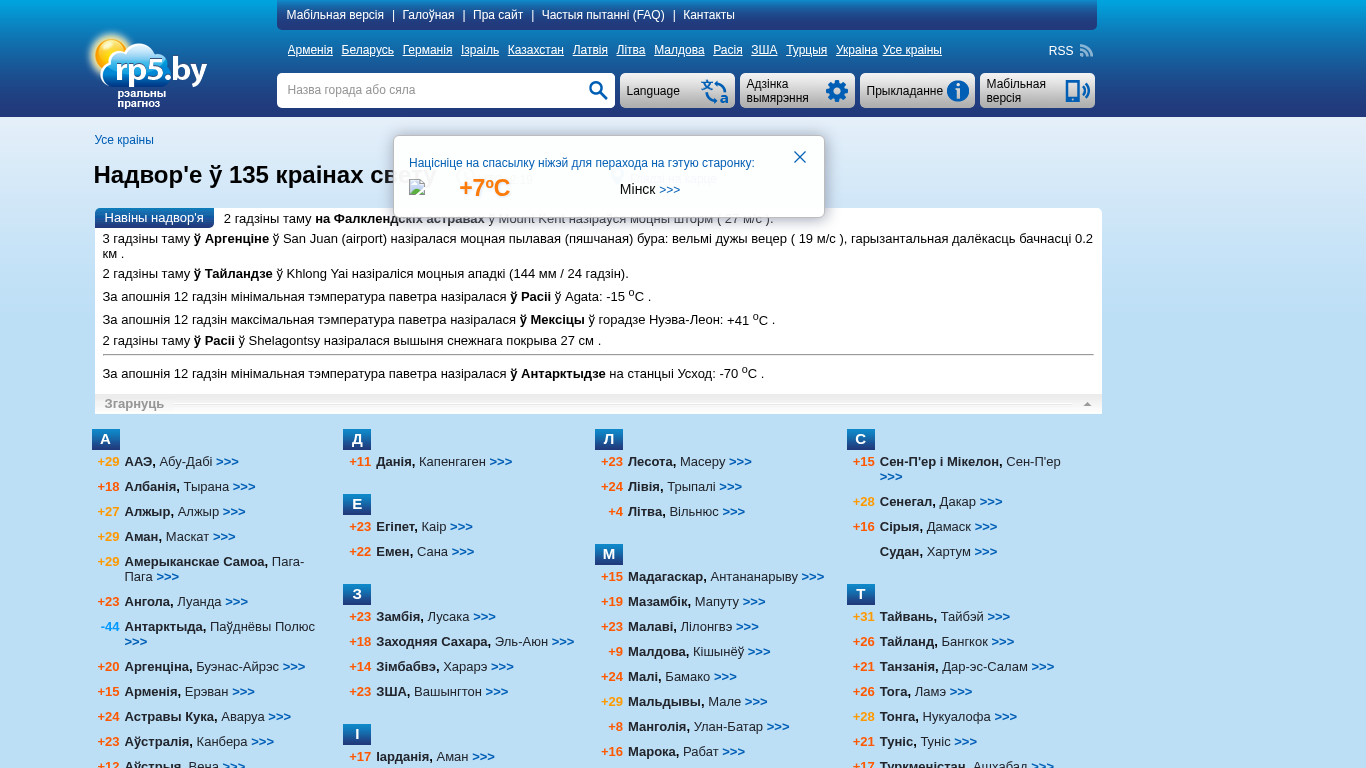Open ААЭ, Абу-Дабі forecast
The height and width of the screenshot is (768, 1366).
(x=181, y=462)
